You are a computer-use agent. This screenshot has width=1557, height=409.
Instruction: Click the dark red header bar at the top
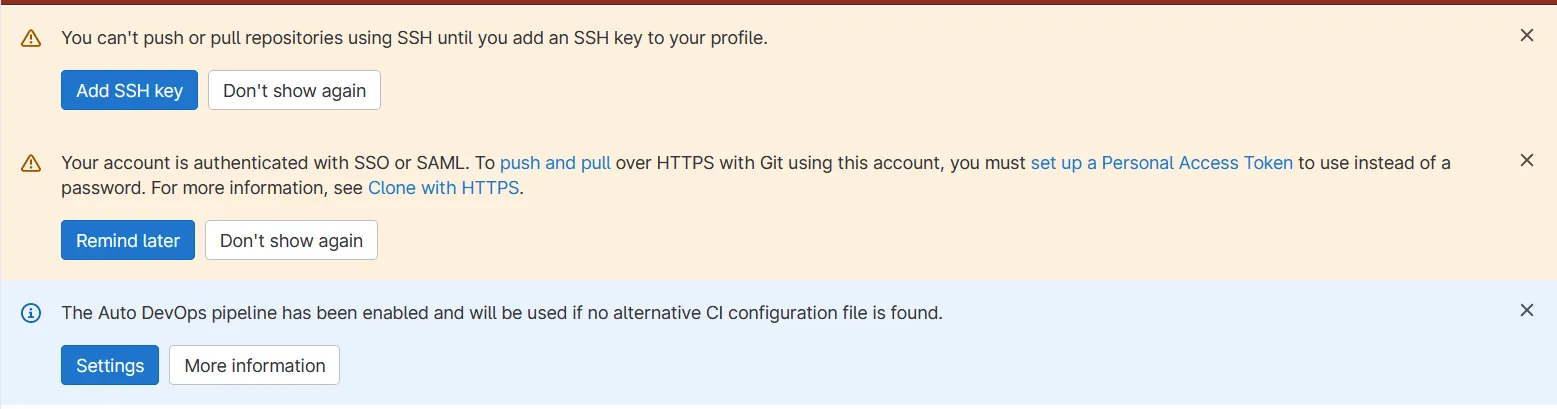tap(778, 2)
